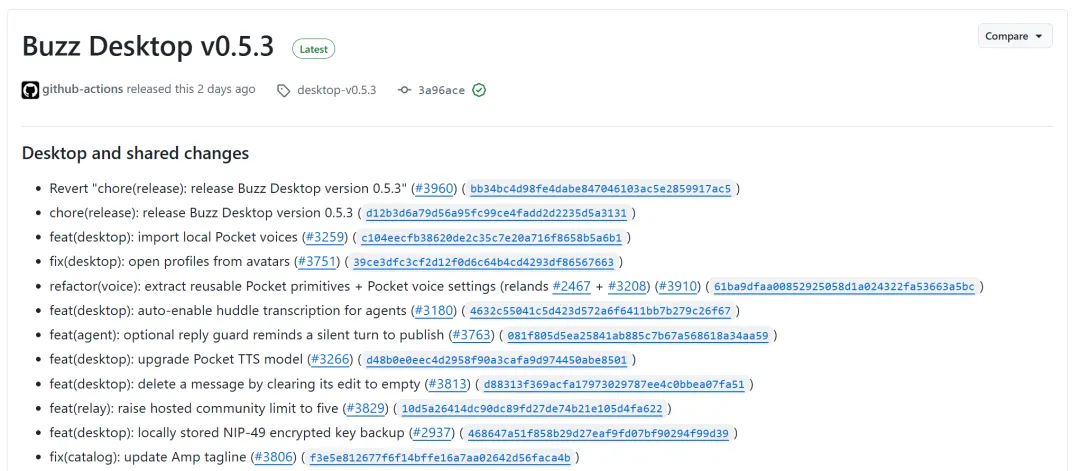Viewport: 1080px width, 471px height.
Task: Click 'feat(desktop): auto-enable huddle transcription' text
Action: [x=229, y=311]
